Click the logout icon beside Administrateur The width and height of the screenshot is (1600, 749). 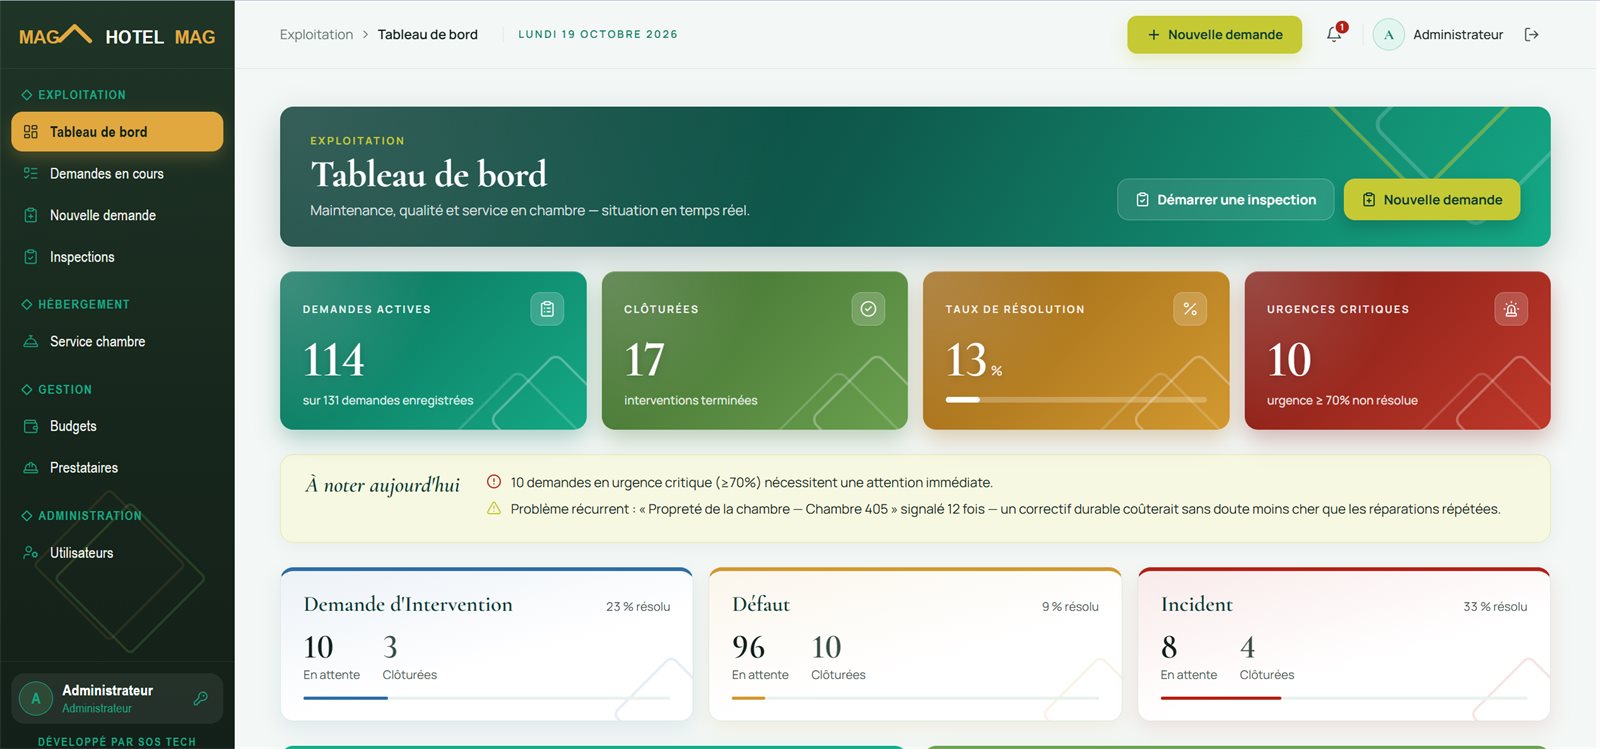[x=1531, y=34]
